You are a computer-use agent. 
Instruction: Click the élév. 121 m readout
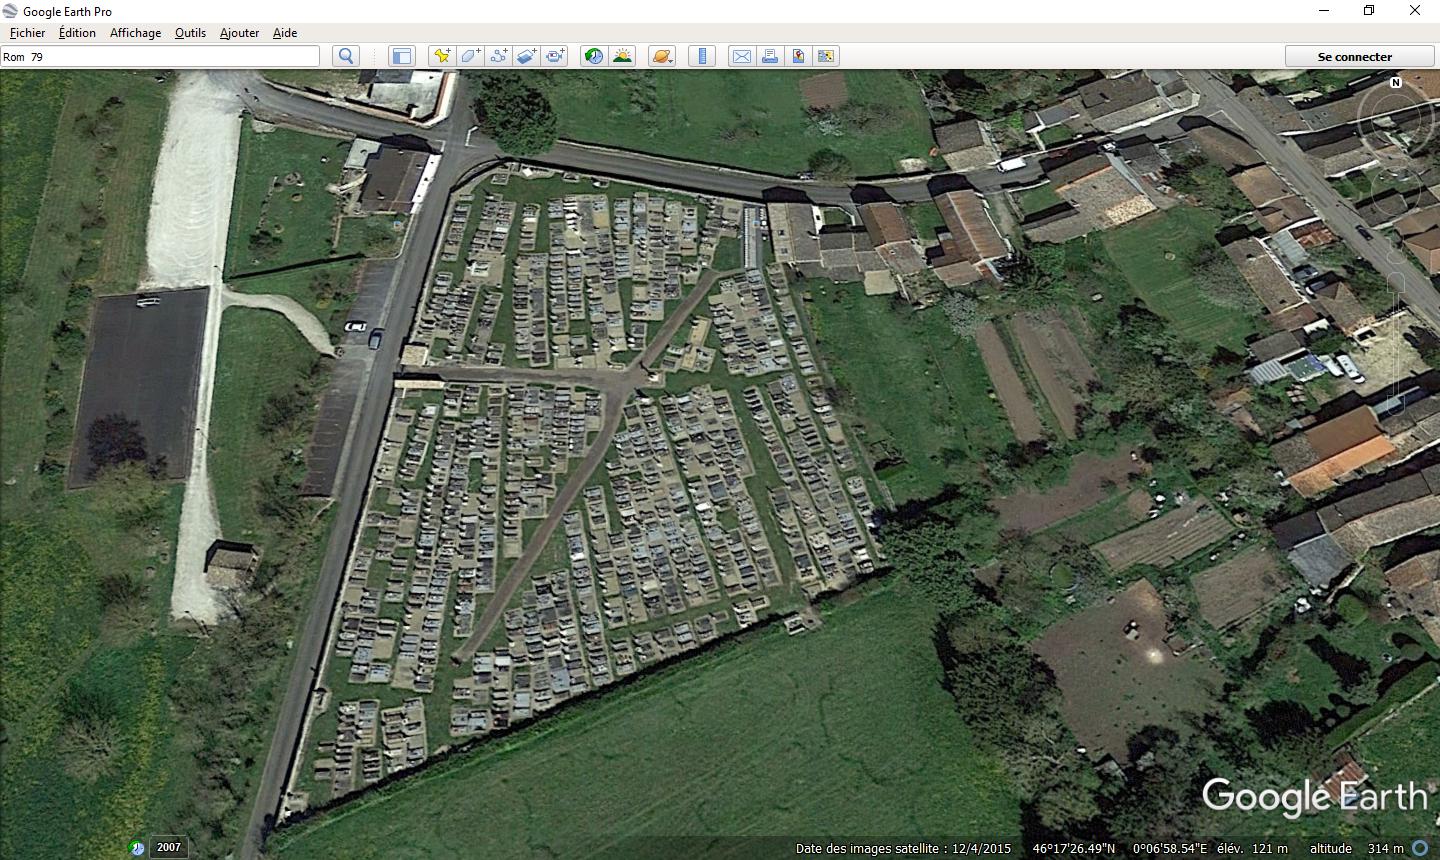click(x=1252, y=848)
